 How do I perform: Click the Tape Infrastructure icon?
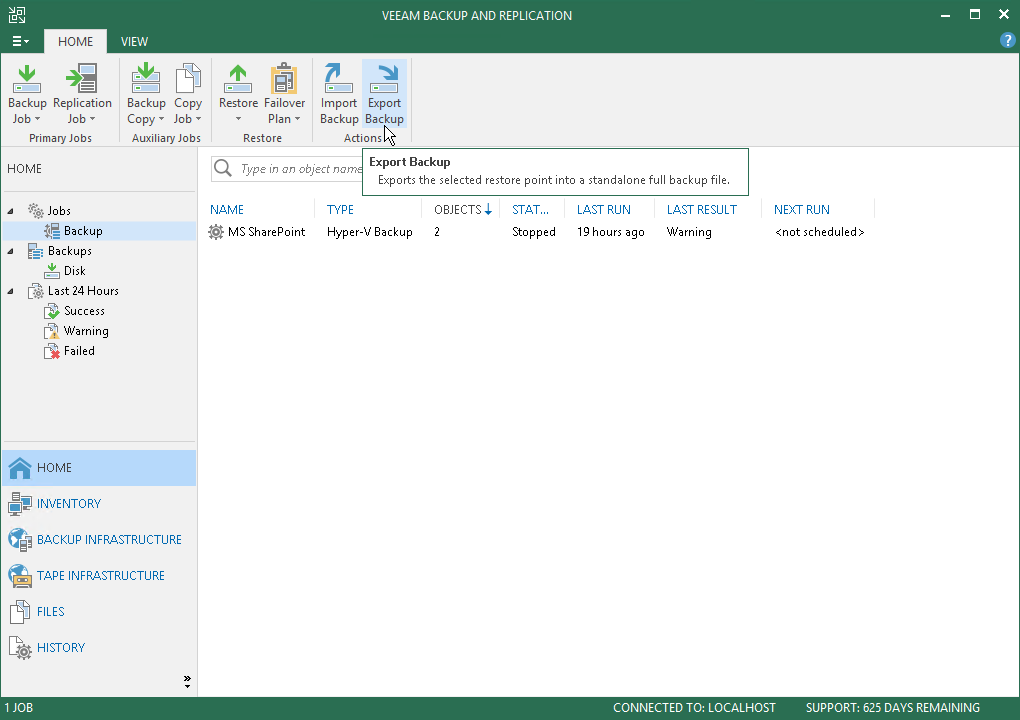20,576
